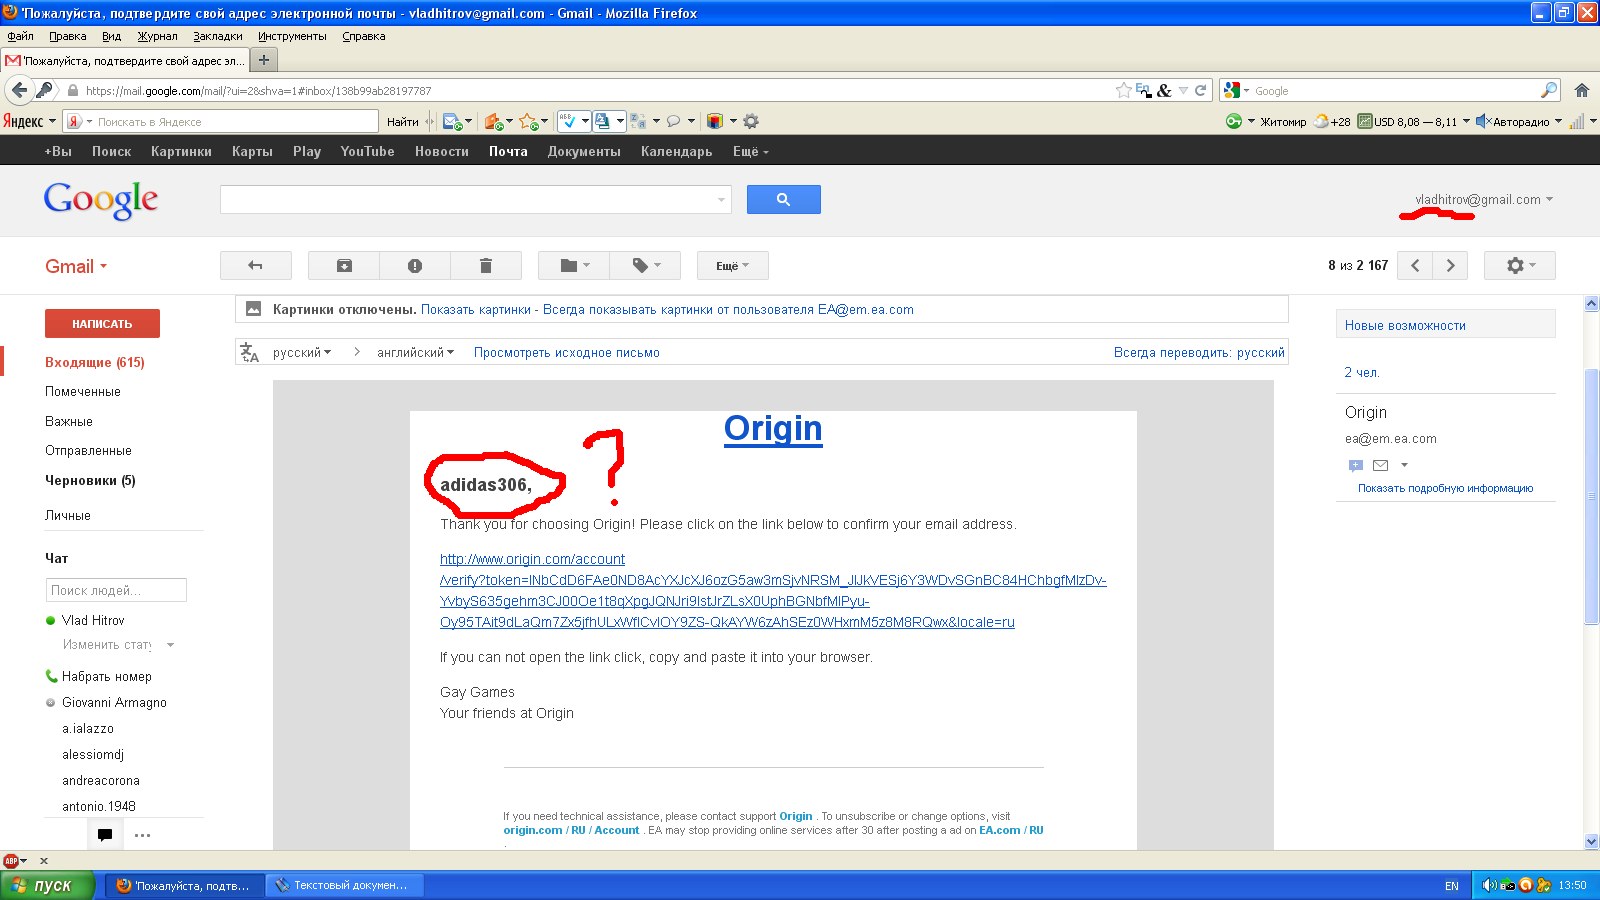The width and height of the screenshot is (1600, 900).
Task: Click the green Yandex key icon
Action: (x=1234, y=122)
